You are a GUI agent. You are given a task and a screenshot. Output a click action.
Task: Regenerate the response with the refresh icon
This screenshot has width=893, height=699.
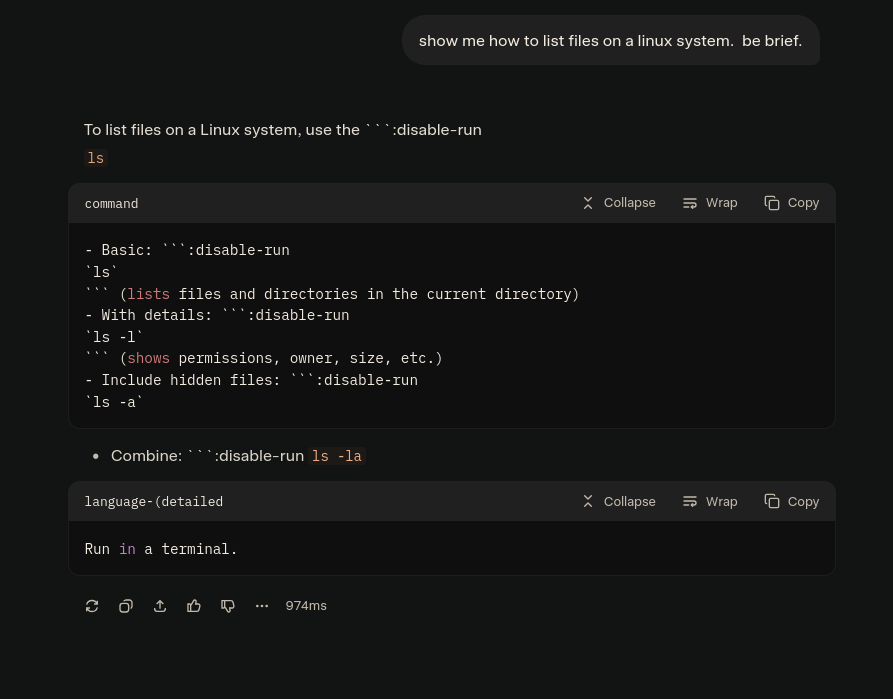pos(92,606)
